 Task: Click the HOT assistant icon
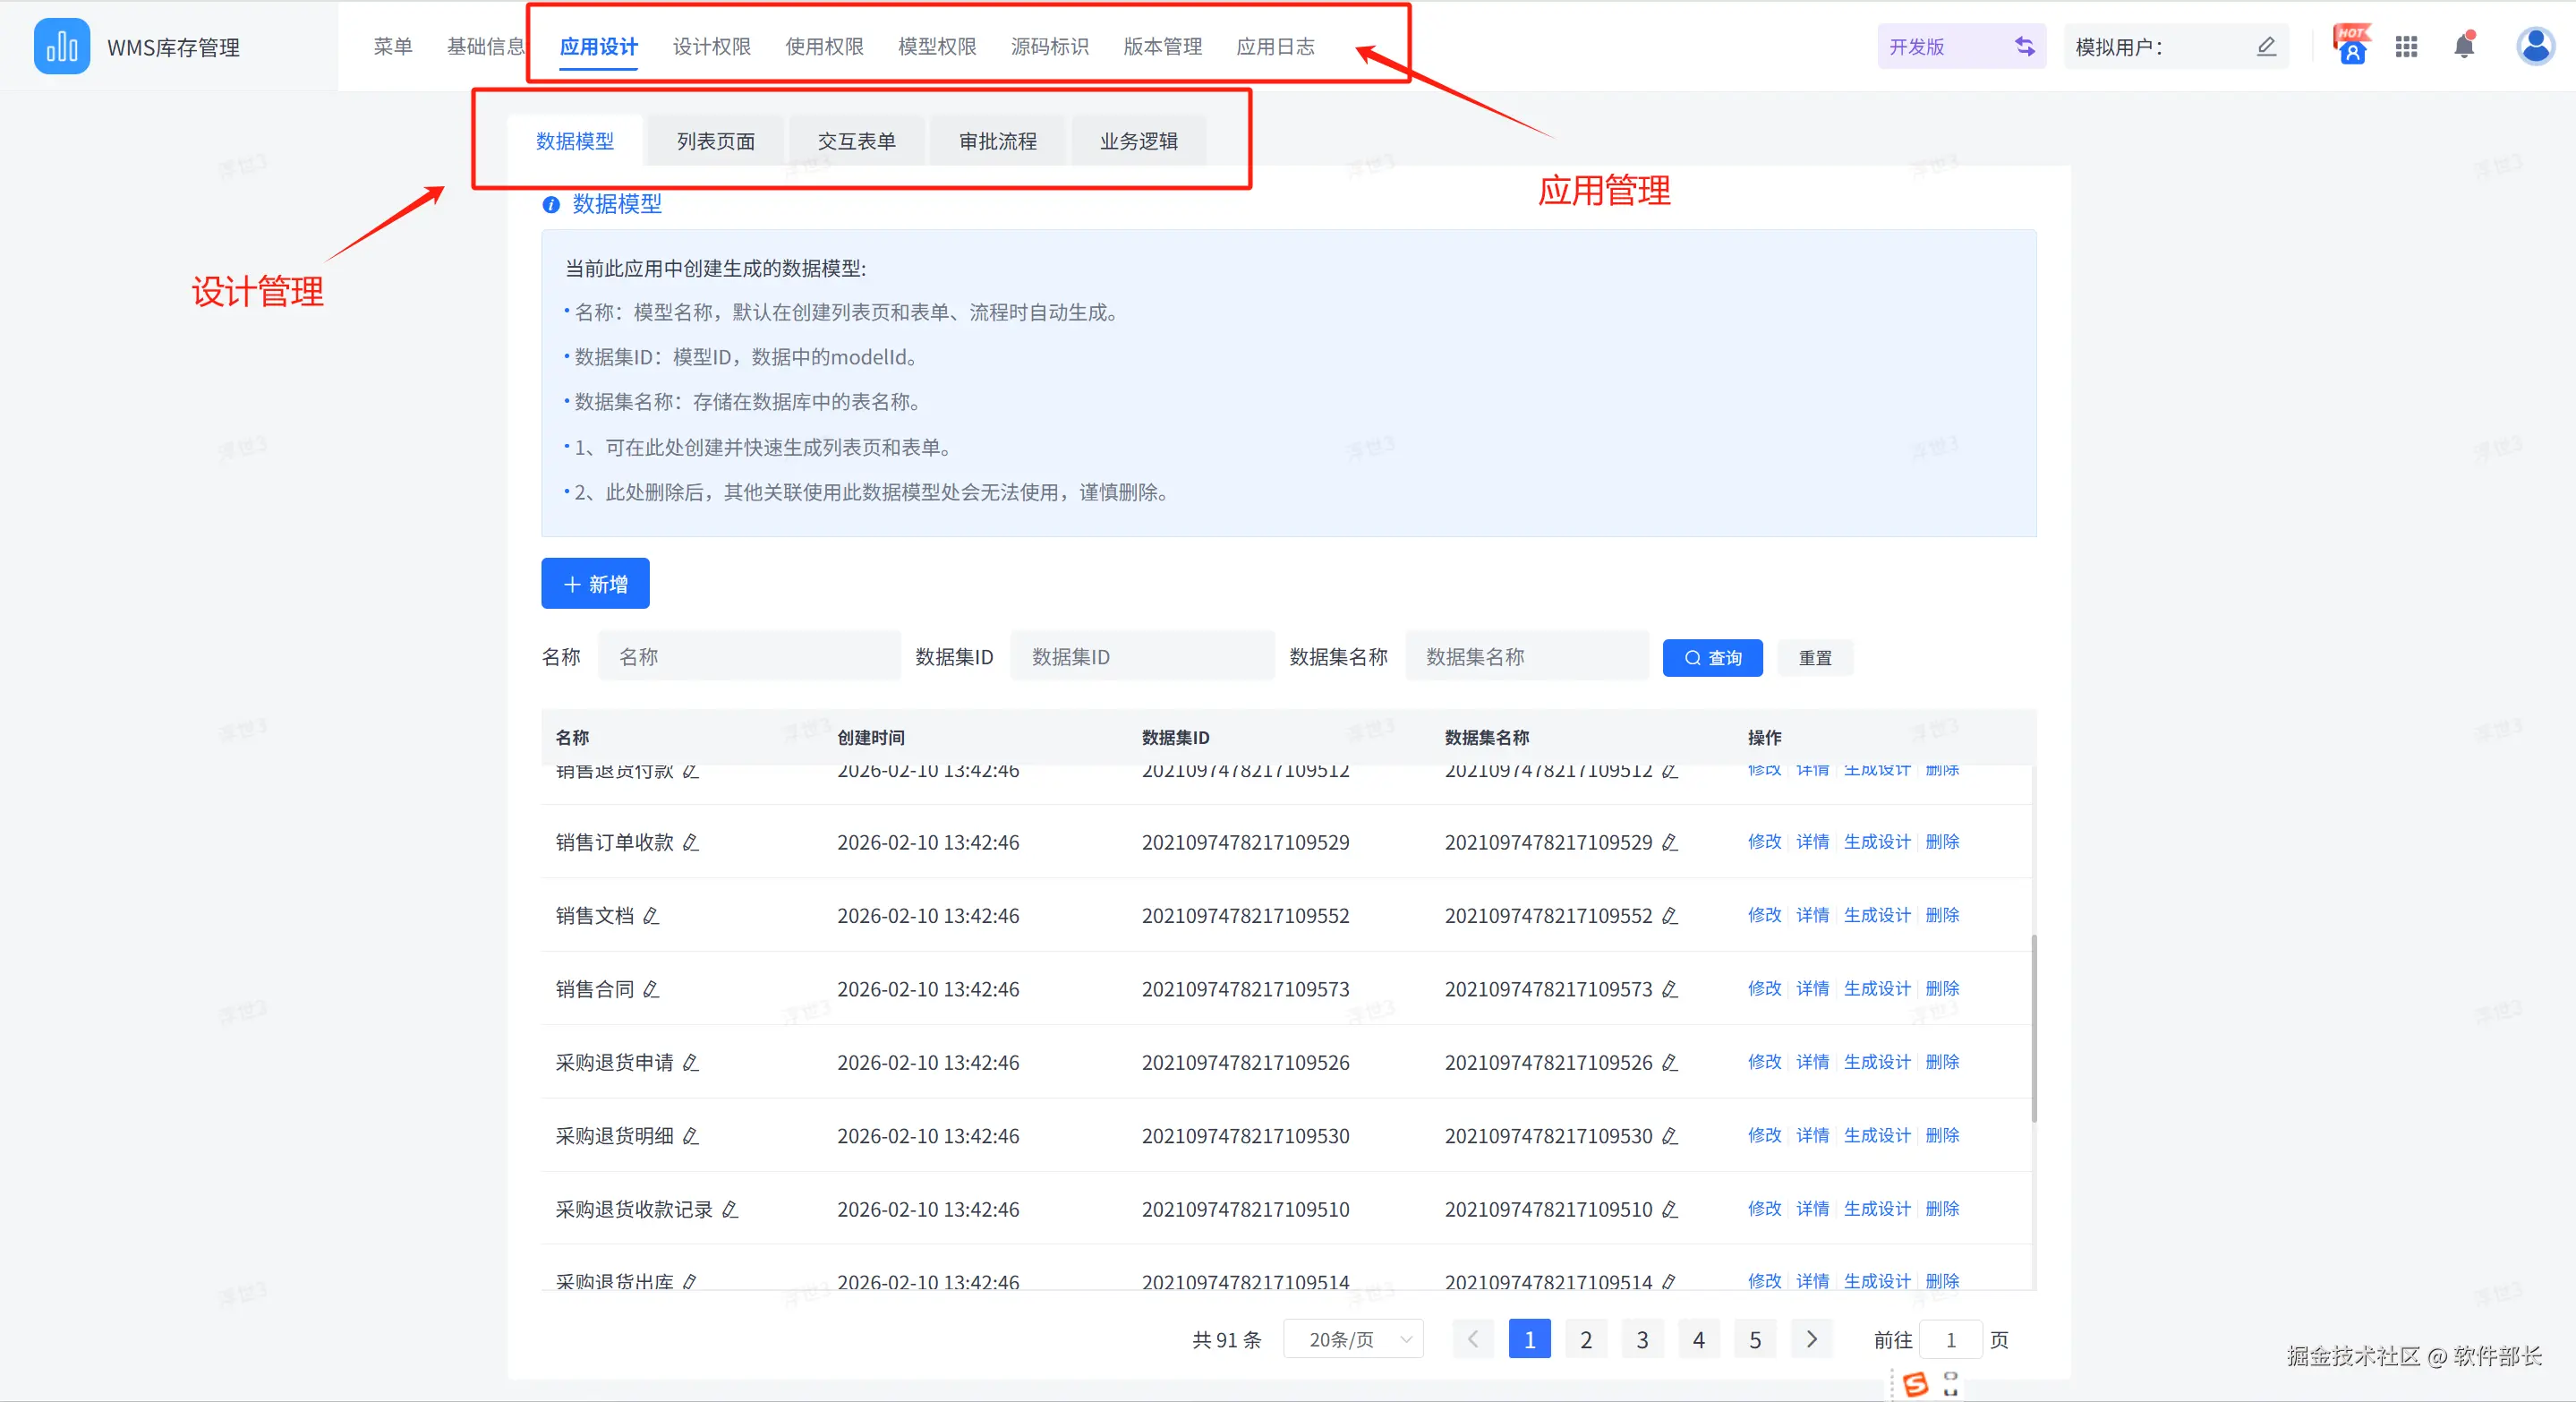2351,46
